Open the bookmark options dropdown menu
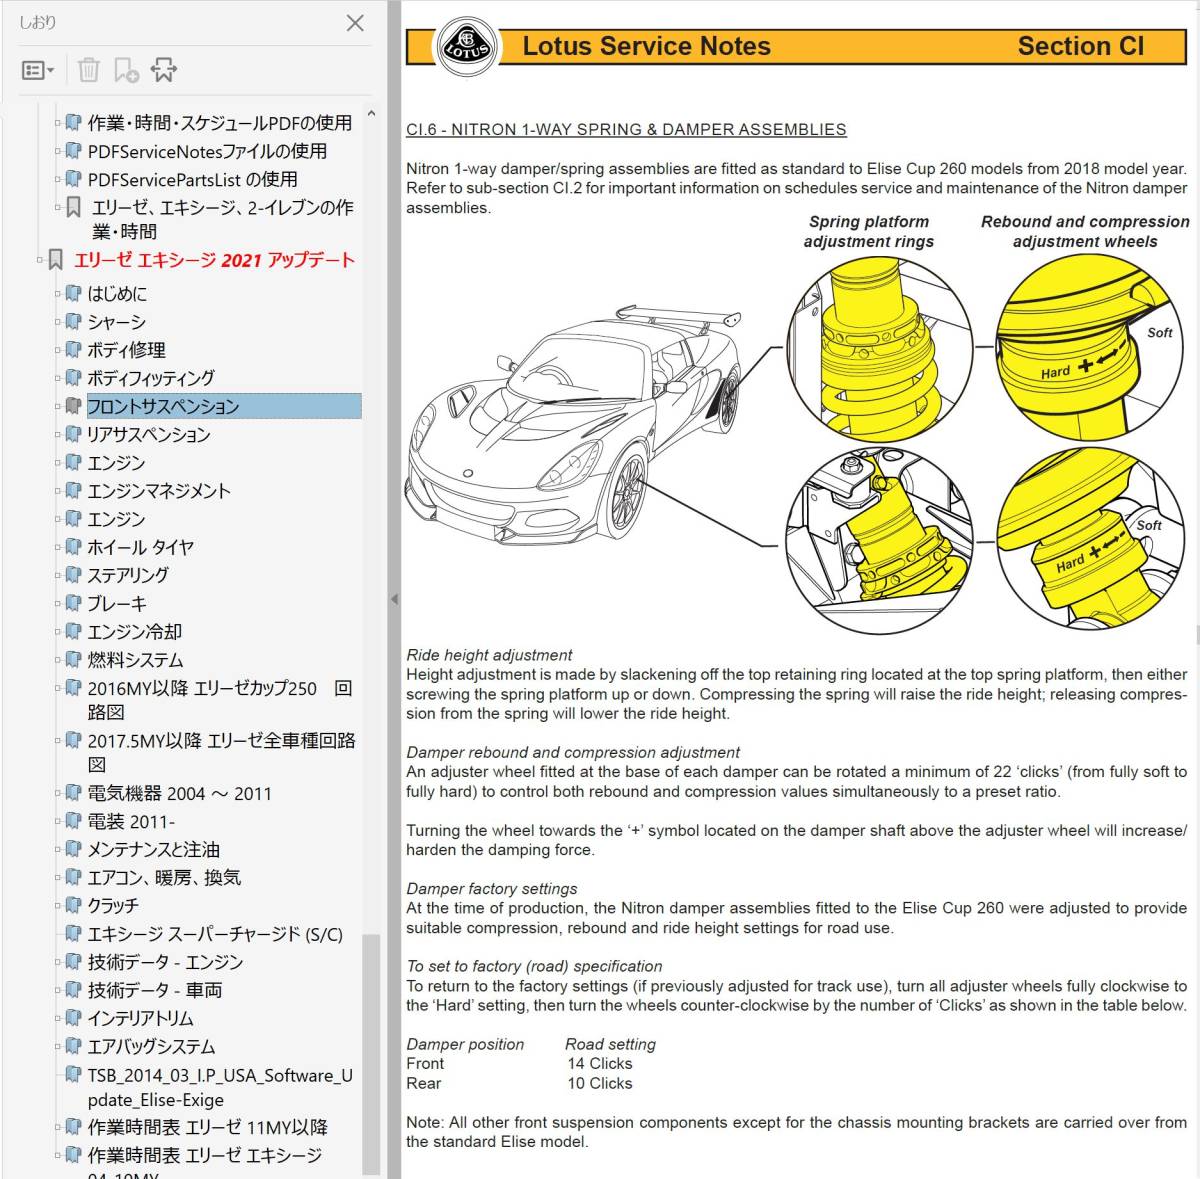The image size is (1200, 1179). click(x=38, y=70)
